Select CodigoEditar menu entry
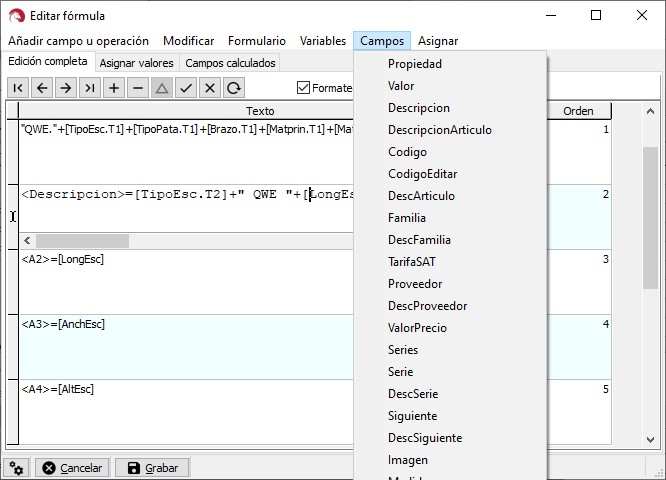Screen dimensions: 666x480 [x=450, y=174]
